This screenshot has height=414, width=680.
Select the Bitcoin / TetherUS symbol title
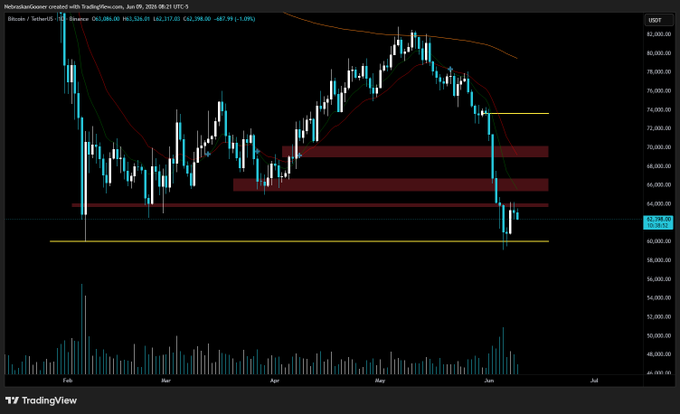31,19
